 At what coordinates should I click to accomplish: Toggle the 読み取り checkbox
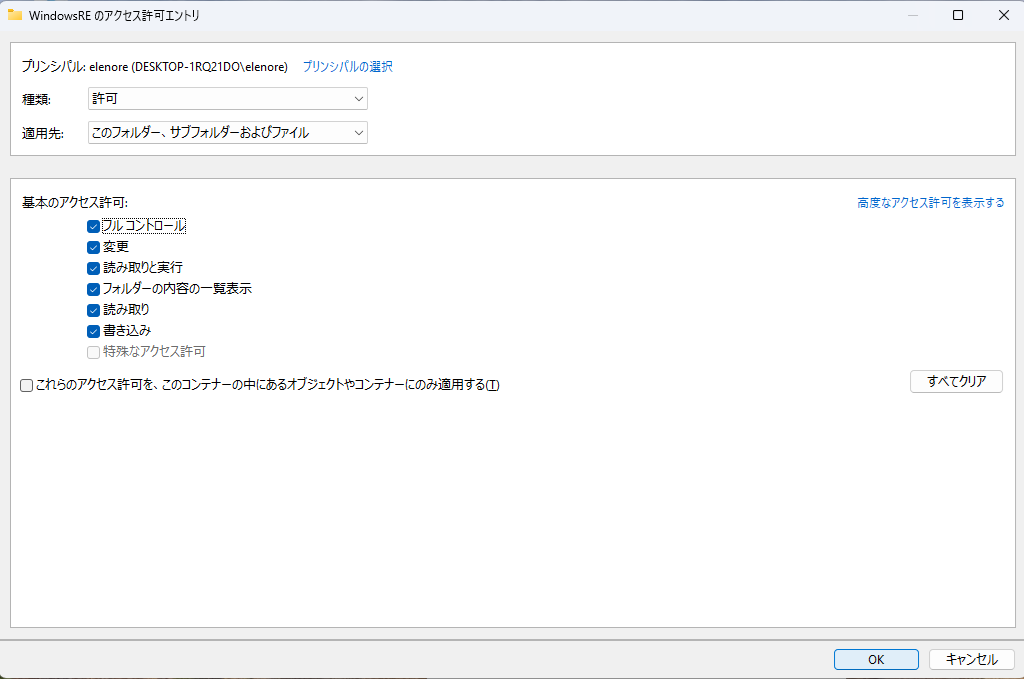pos(93,310)
